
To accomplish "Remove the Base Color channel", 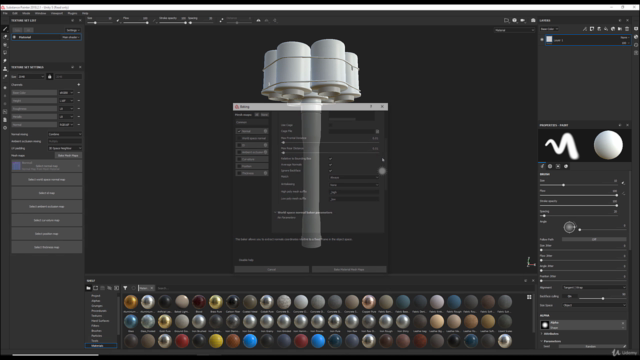I will pos(78,93).
